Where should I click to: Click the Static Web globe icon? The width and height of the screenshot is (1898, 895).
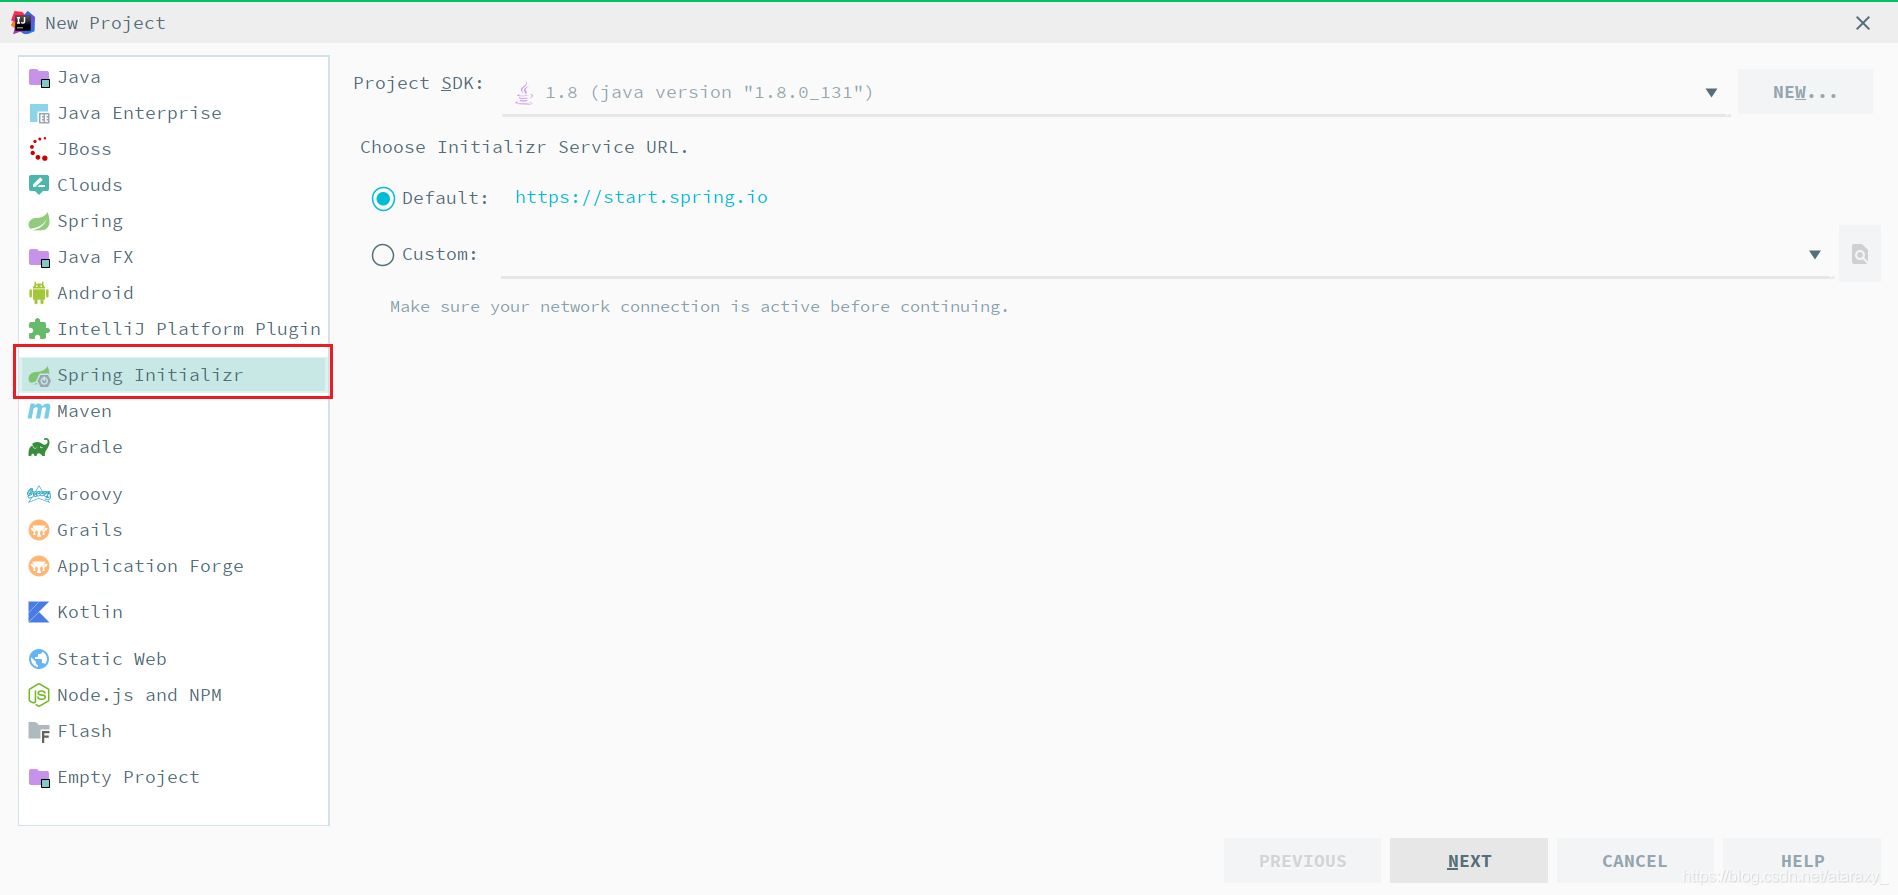pyautogui.click(x=39, y=659)
